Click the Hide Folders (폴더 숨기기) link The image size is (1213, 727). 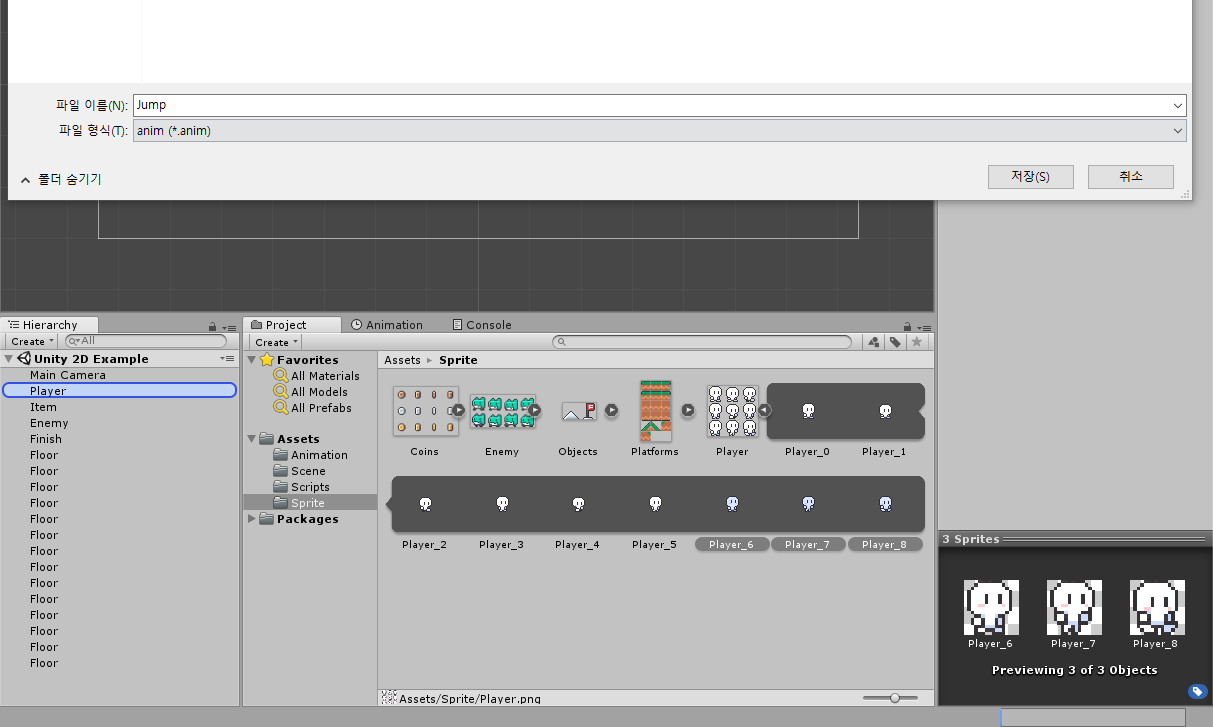(x=60, y=180)
